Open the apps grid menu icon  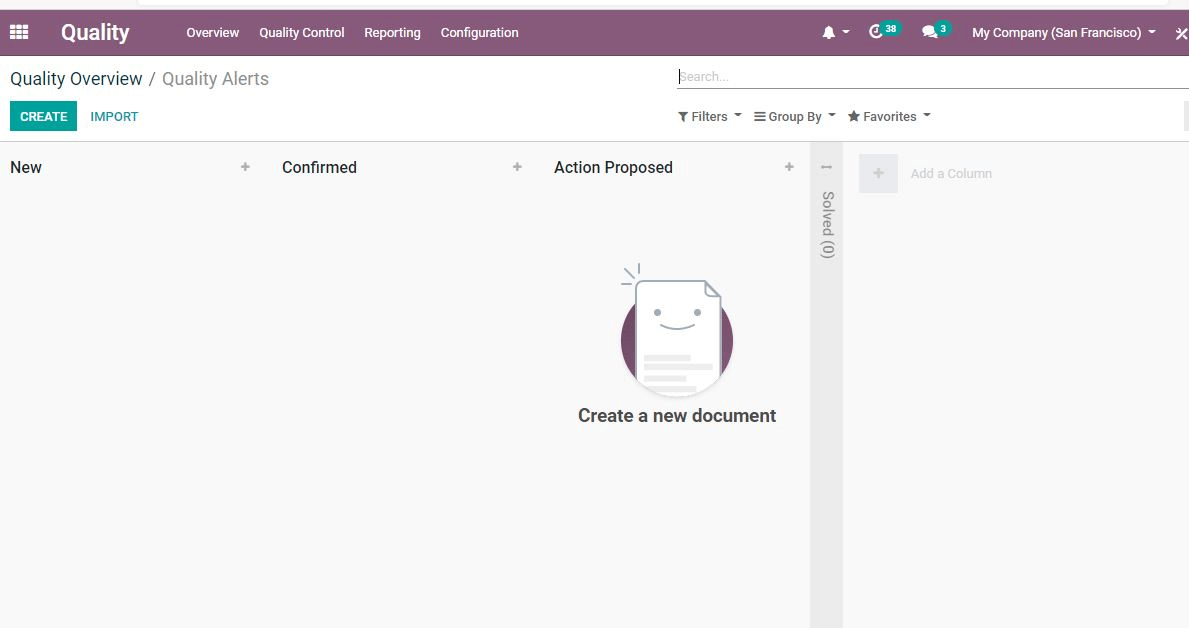(19, 32)
